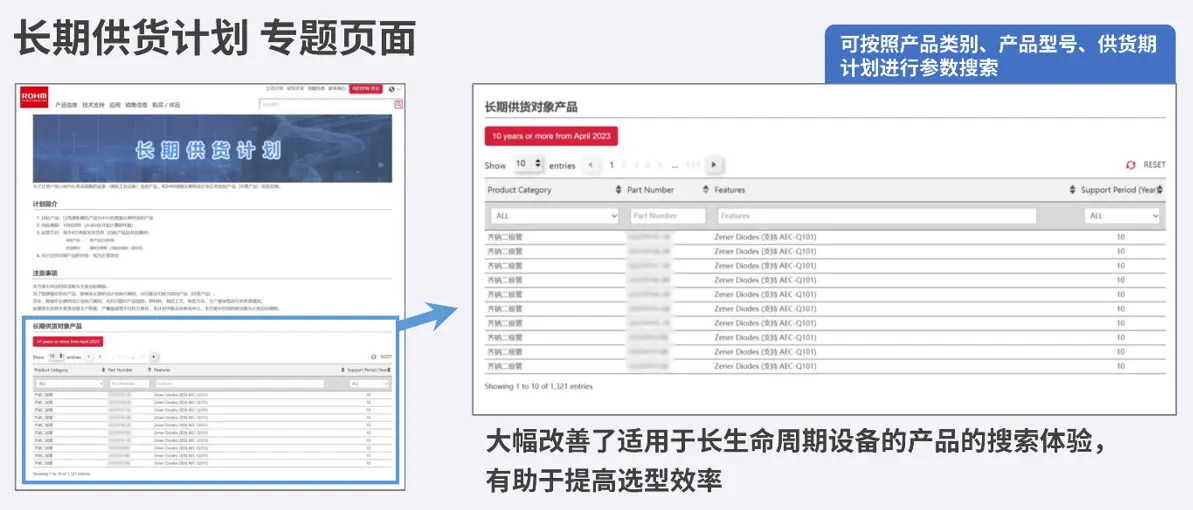This screenshot has width=1193, height=510.
Task: Open the Support Period ALL filter dropdown
Action: 1121,216
